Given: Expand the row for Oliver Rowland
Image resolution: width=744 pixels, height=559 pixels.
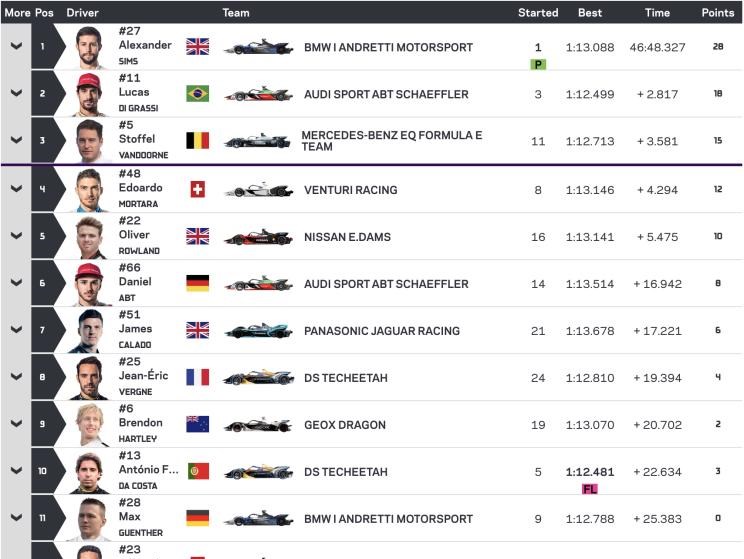Looking at the screenshot, I should [x=16, y=235].
